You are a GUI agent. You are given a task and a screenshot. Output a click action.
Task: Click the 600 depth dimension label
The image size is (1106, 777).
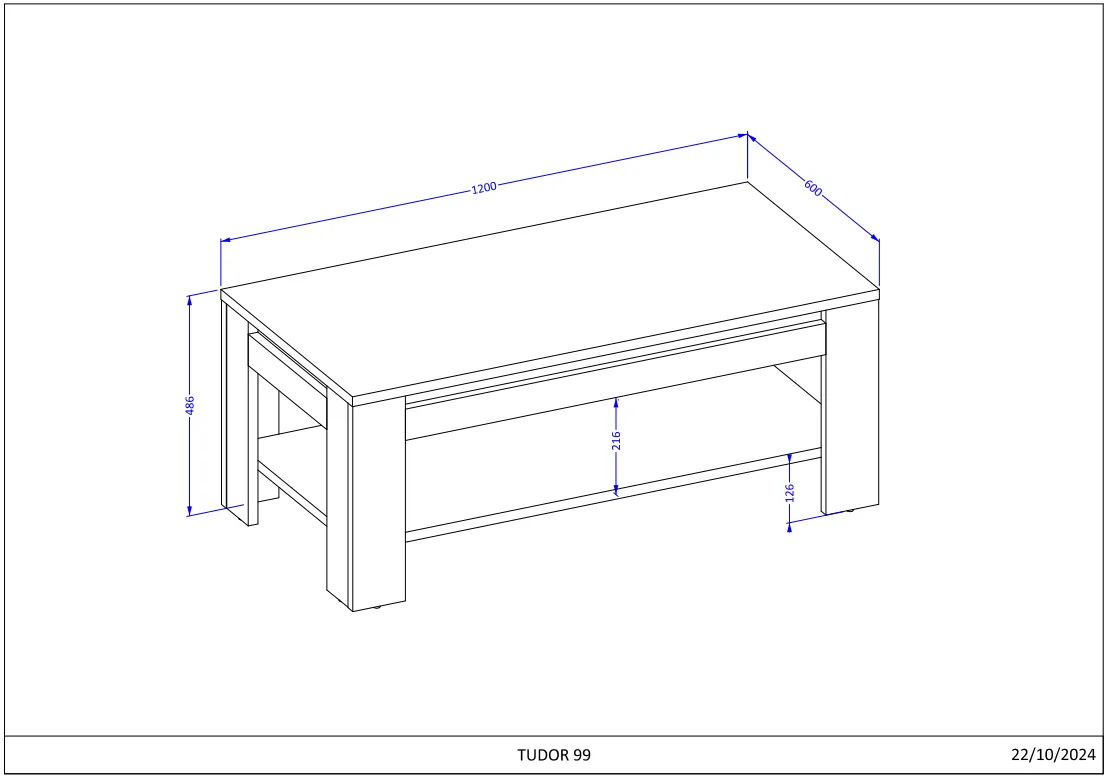pos(813,188)
